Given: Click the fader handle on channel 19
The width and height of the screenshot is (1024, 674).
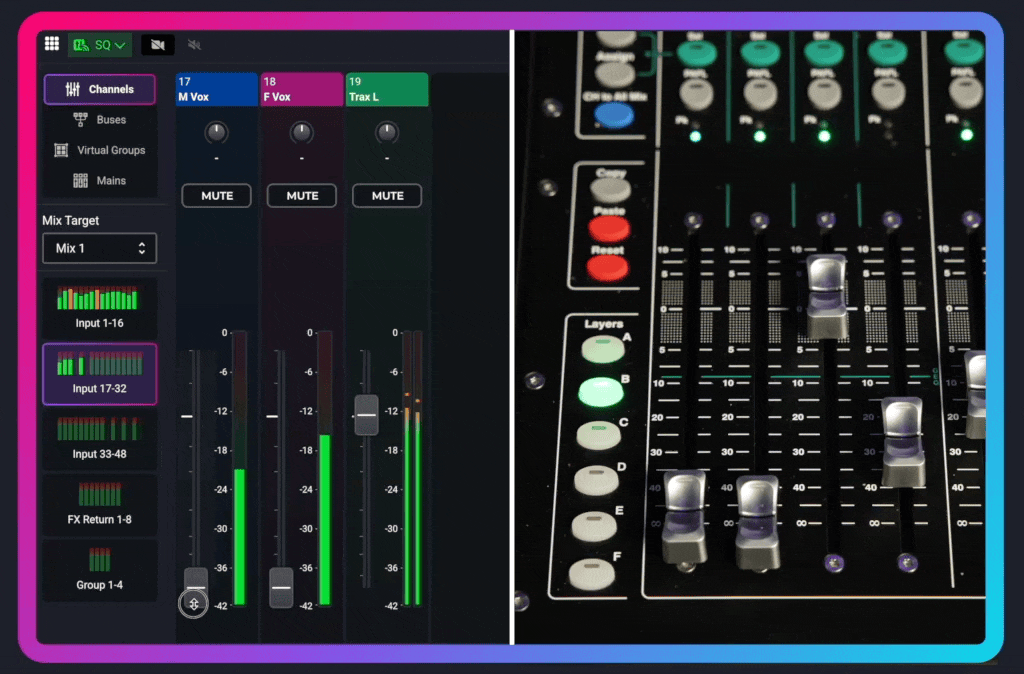Looking at the screenshot, I should coord(366,414).
